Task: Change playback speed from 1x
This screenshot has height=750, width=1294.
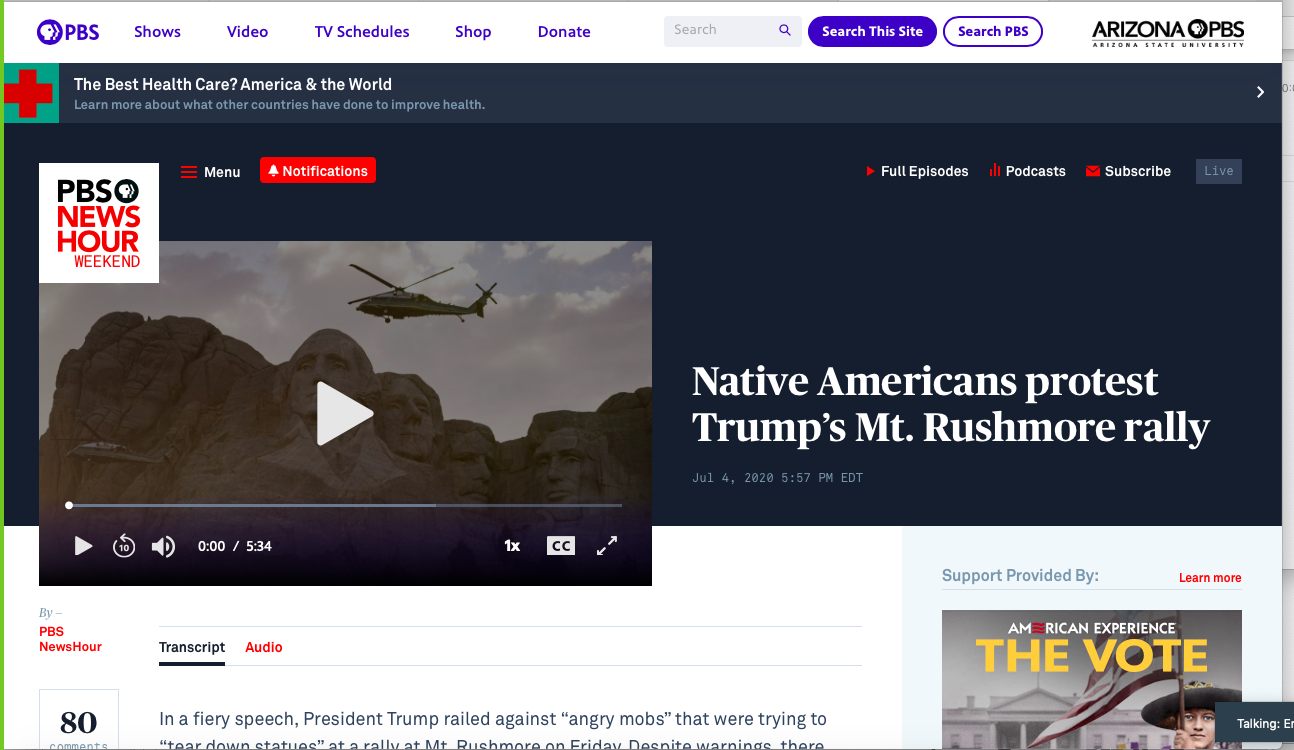Action: (512, 546)
